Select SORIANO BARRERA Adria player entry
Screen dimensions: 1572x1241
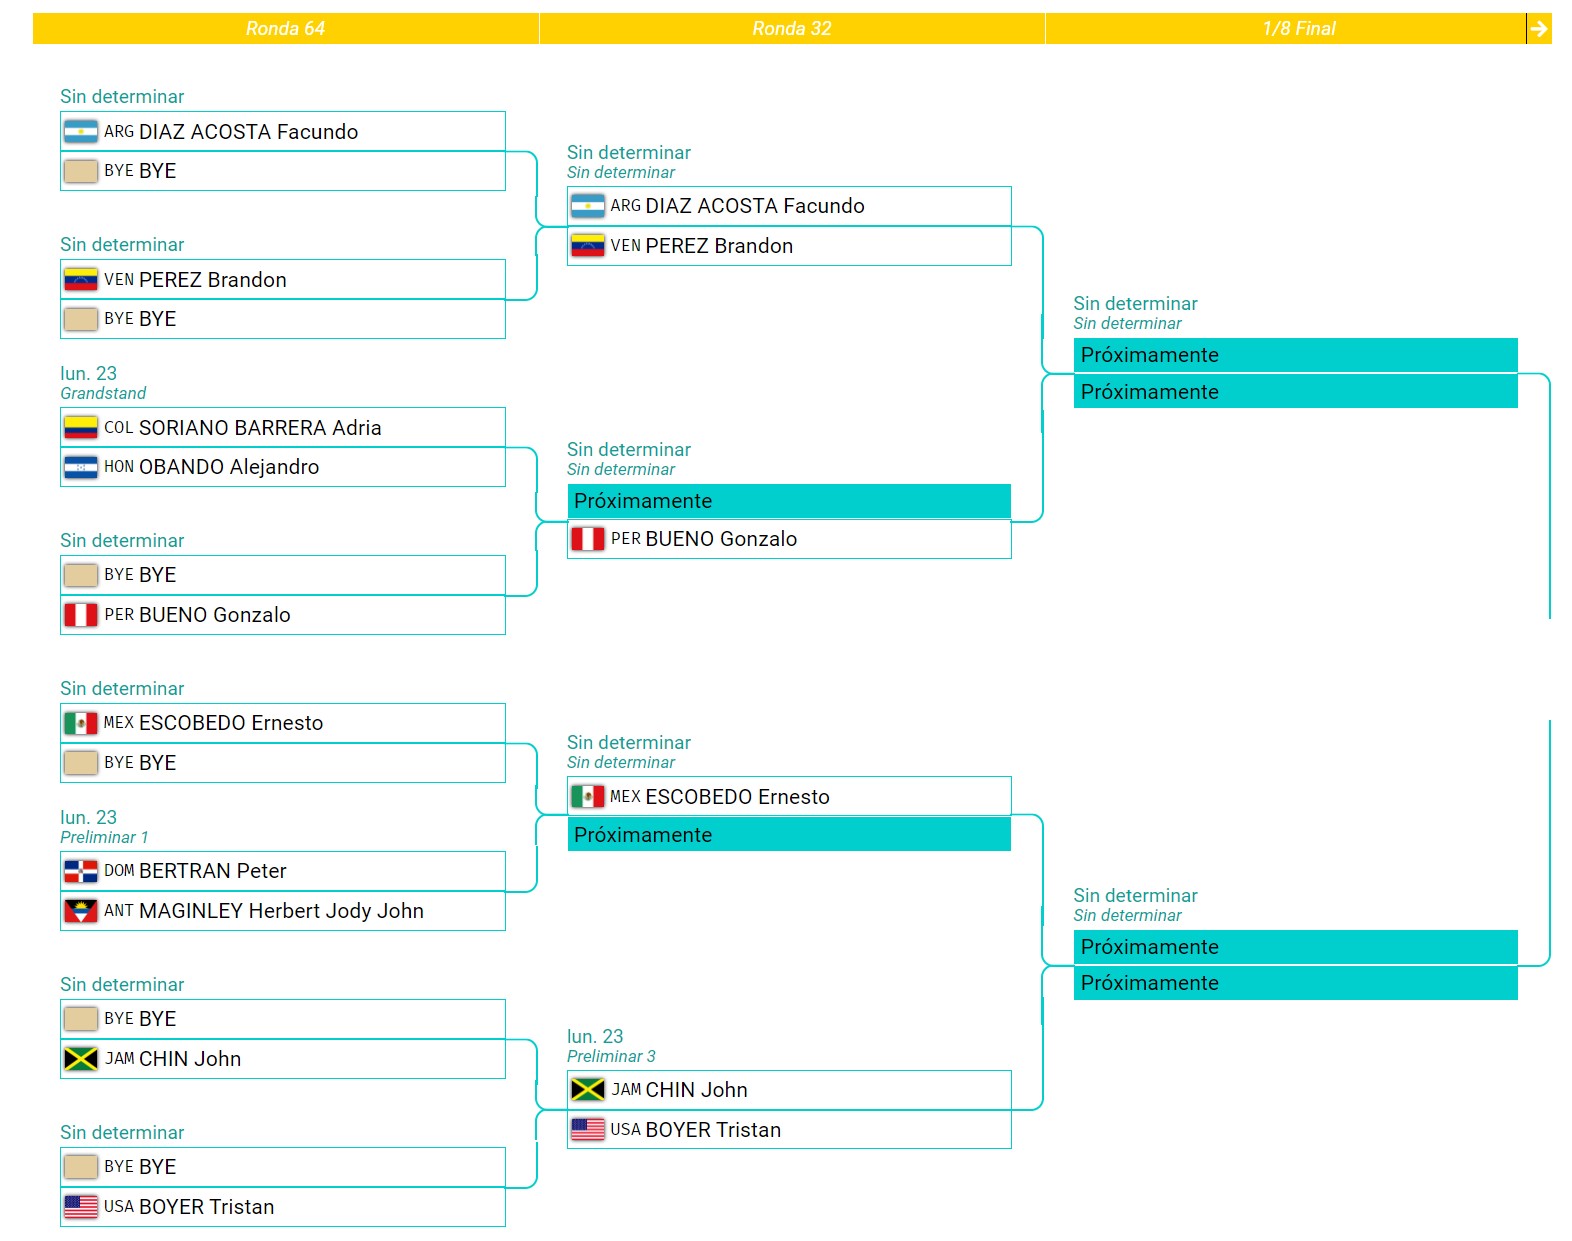[x=260, y=428]
